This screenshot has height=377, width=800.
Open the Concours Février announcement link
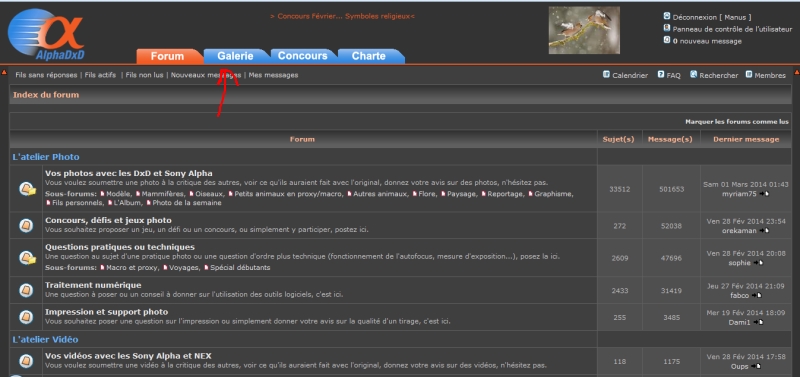342,16
